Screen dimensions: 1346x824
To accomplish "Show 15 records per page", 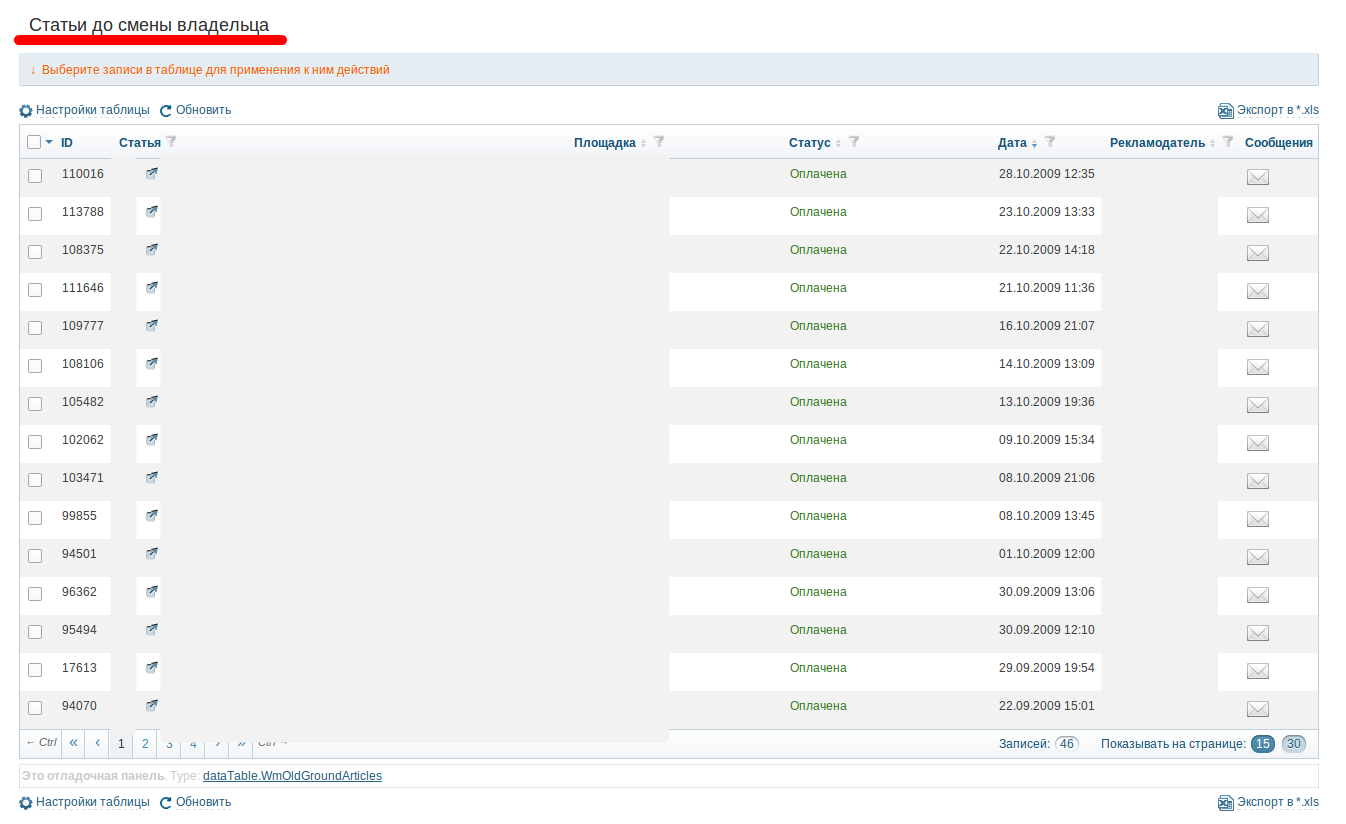I will (1263, 743).
